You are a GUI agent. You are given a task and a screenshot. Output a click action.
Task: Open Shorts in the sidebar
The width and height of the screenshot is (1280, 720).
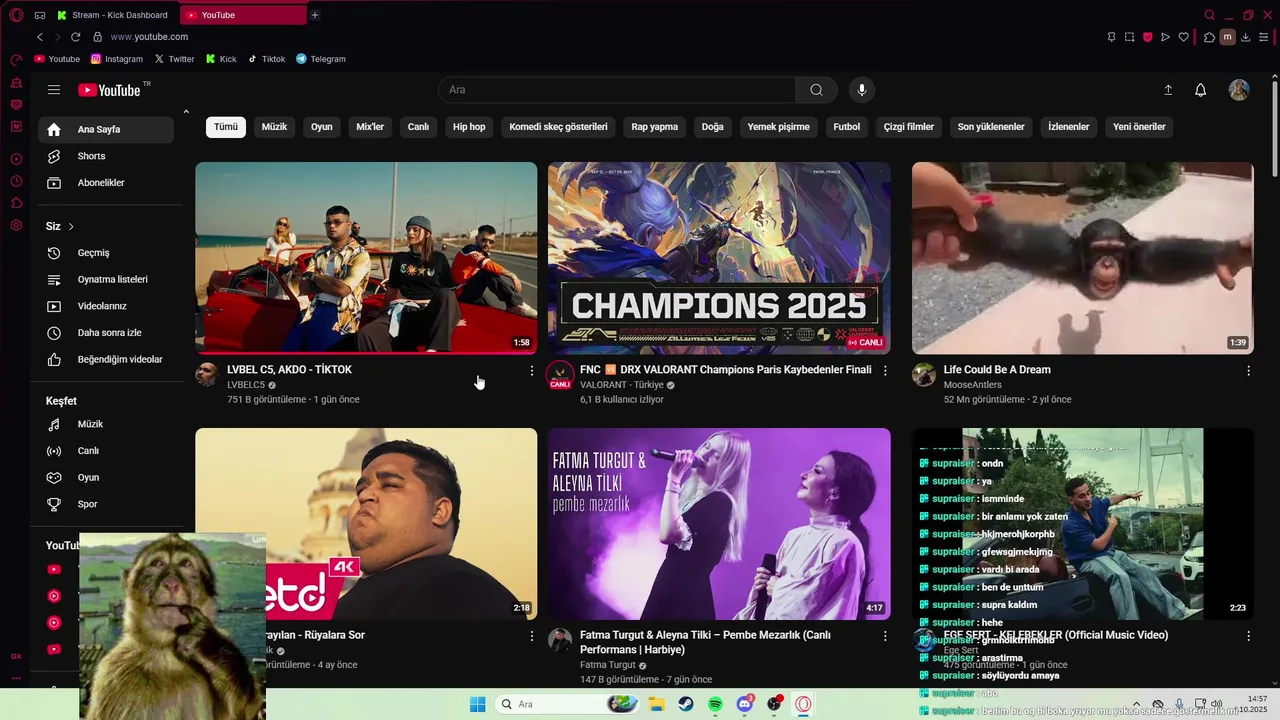(106, 156)
